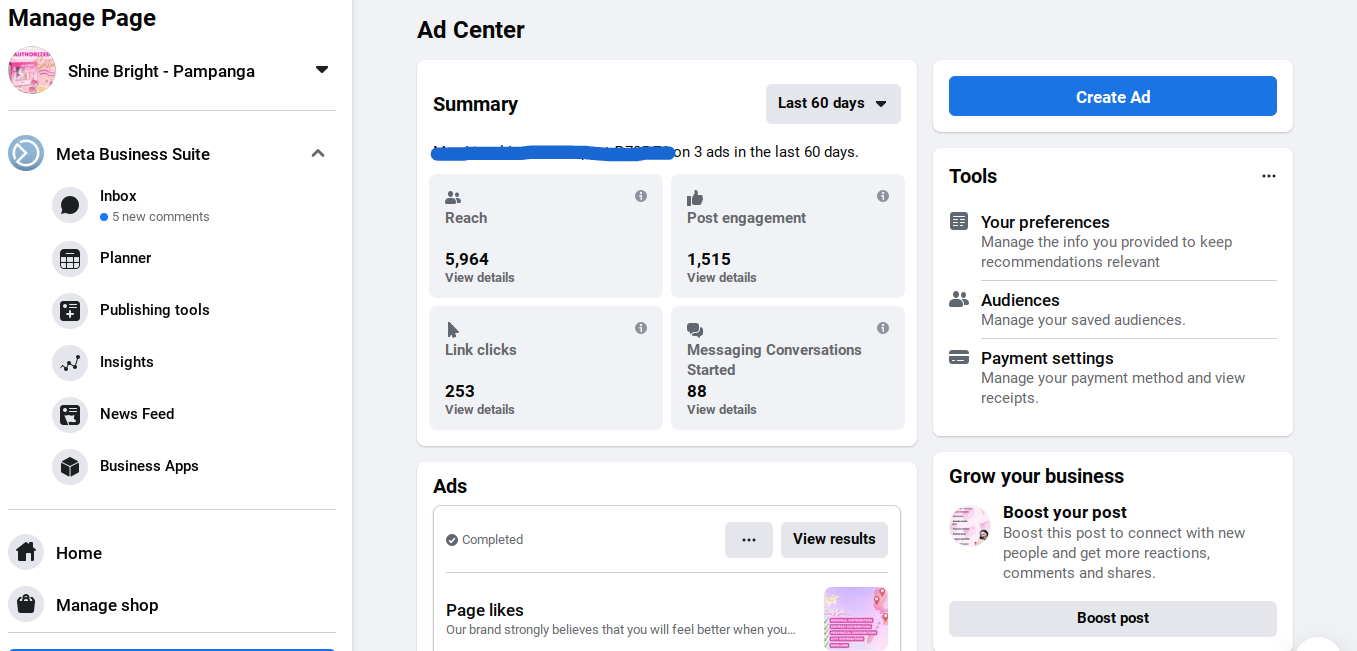This screenshot has height=651, width=1357.
Task: Click the View results button
Action: 834,540
